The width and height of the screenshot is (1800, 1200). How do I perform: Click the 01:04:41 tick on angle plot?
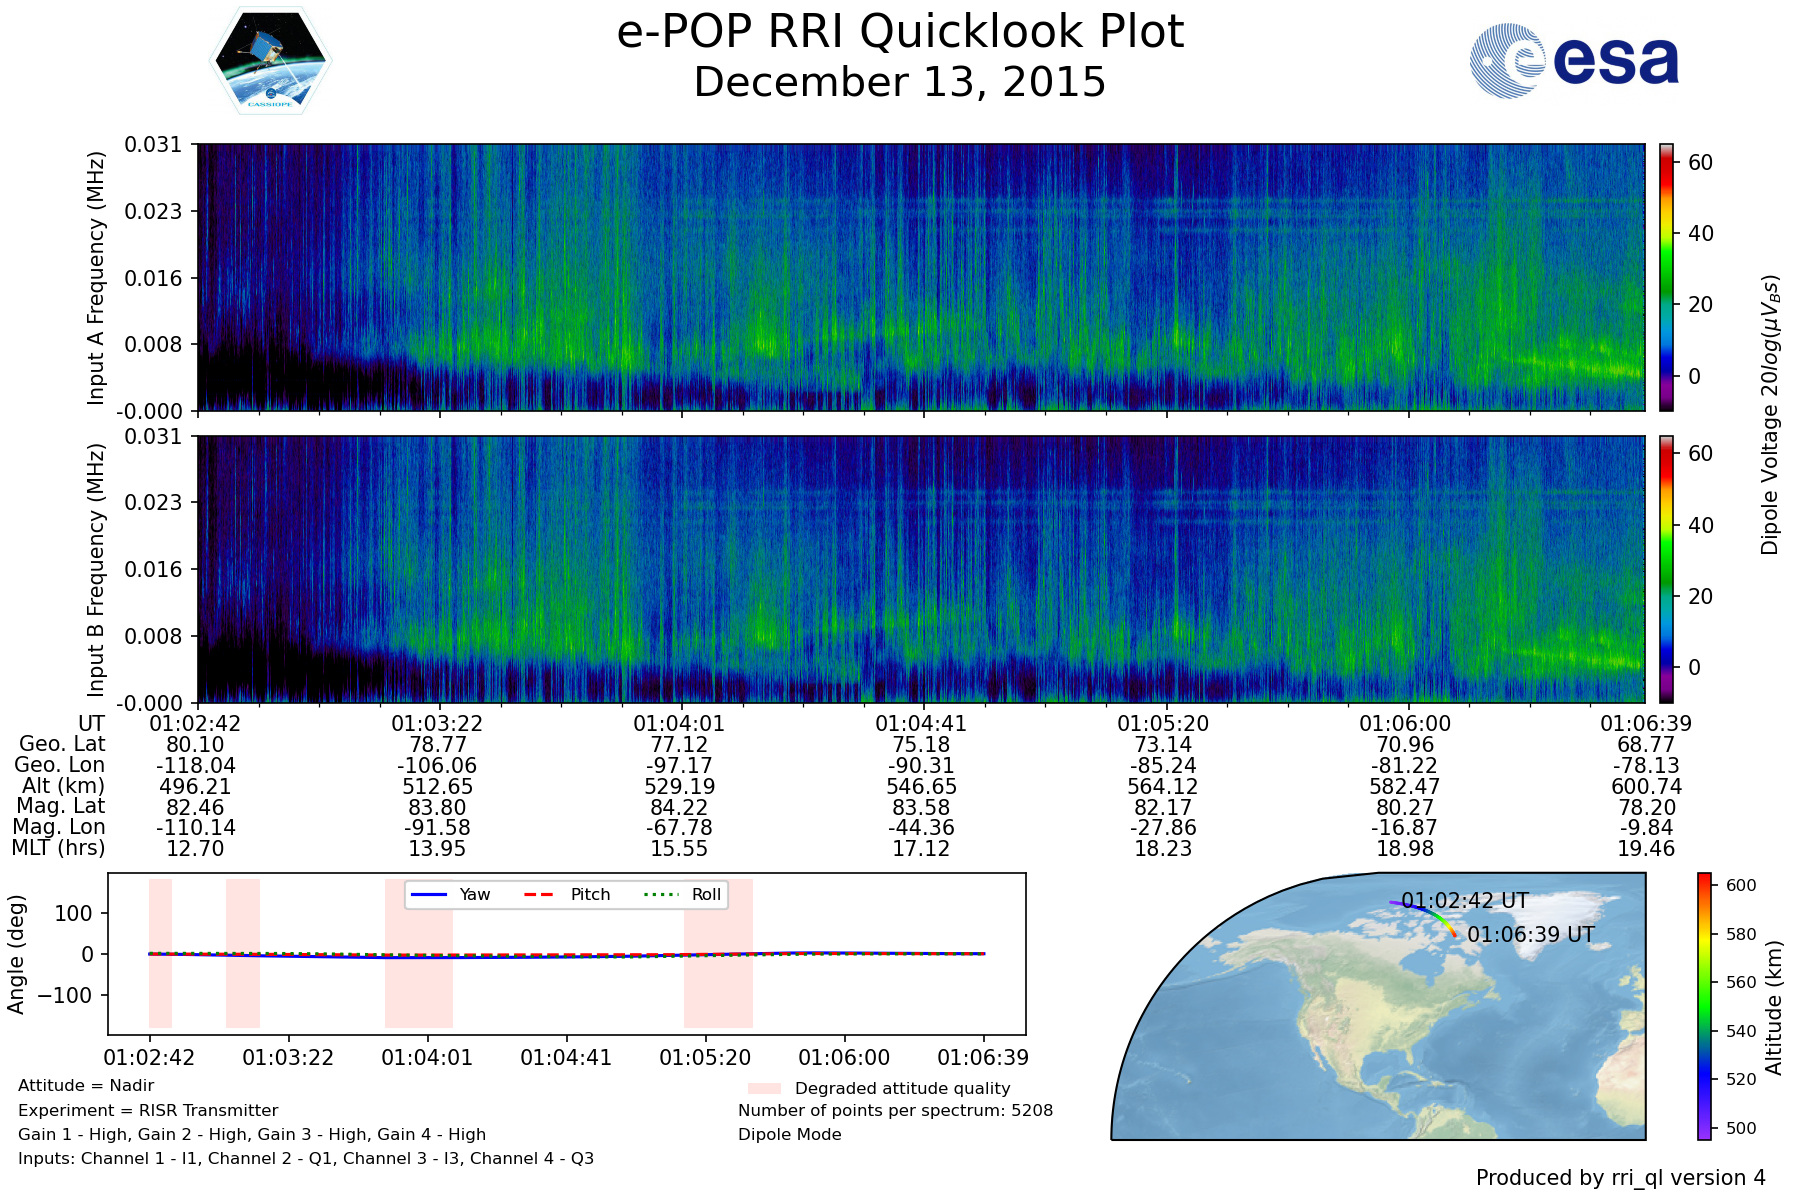point(566,1057)
